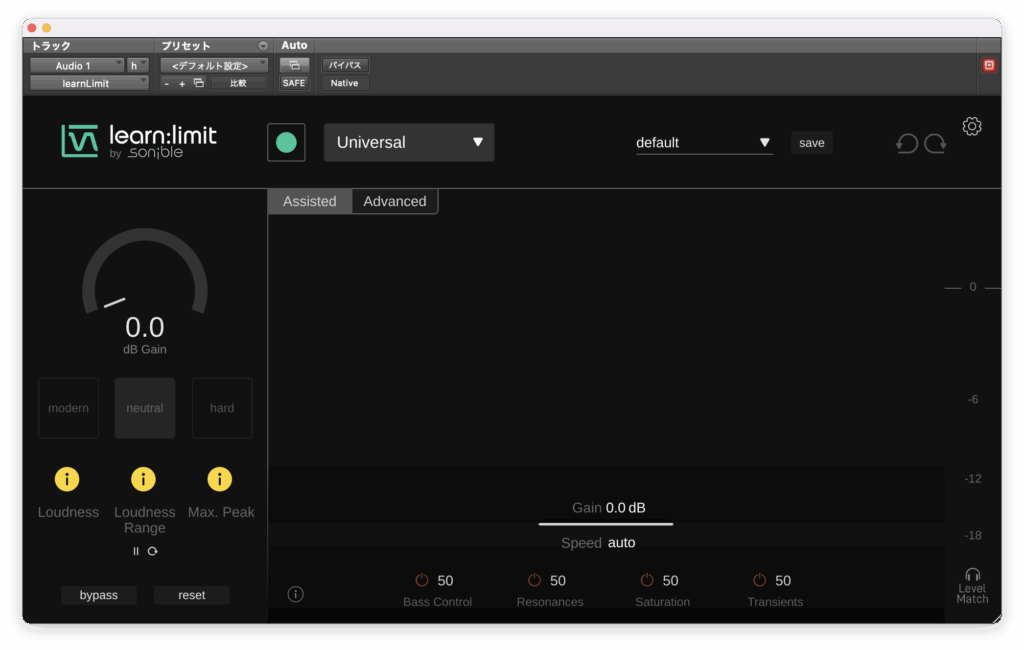Click the 0.0 gain readout
The image size is (1024, 650).
145,327
